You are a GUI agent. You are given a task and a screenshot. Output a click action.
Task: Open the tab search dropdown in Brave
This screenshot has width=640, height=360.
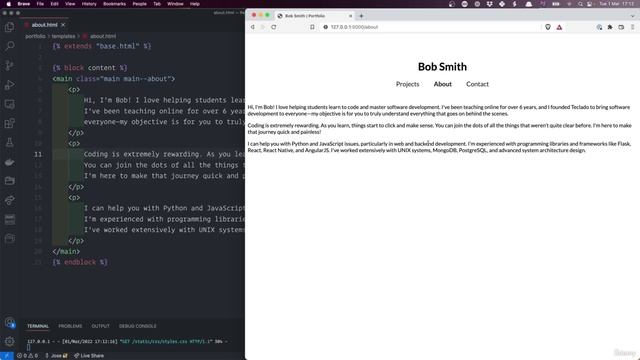632,16
